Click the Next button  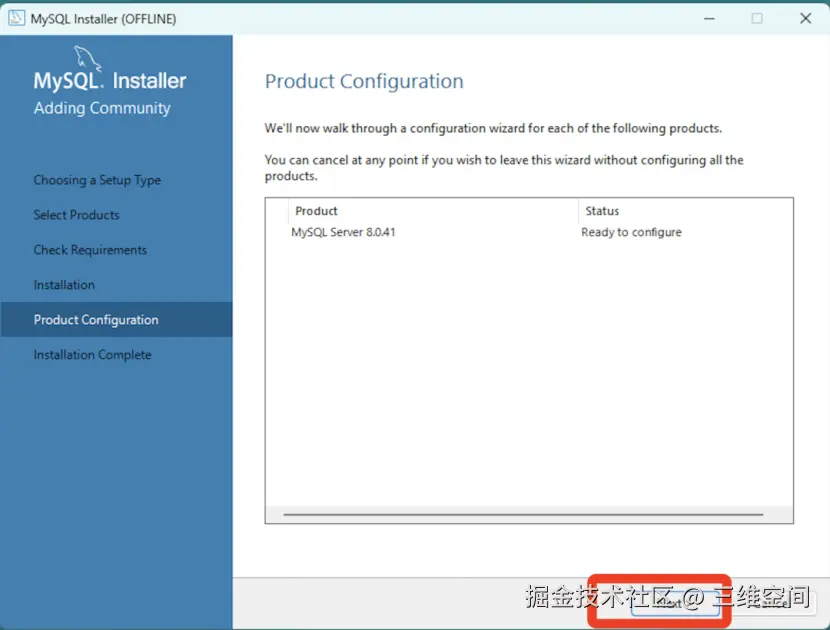coord(675,604)
